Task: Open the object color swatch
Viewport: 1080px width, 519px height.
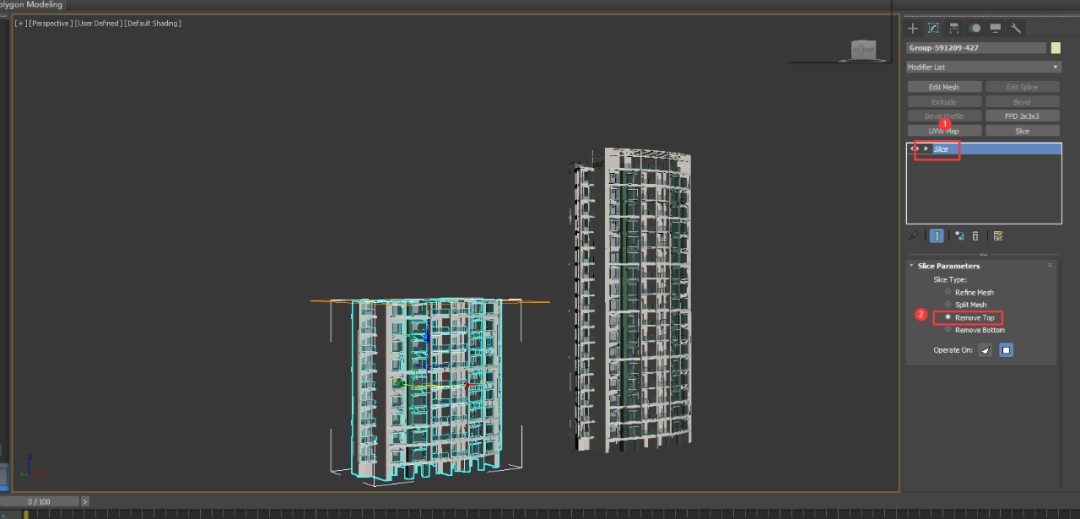Action: click(1056, 47)
